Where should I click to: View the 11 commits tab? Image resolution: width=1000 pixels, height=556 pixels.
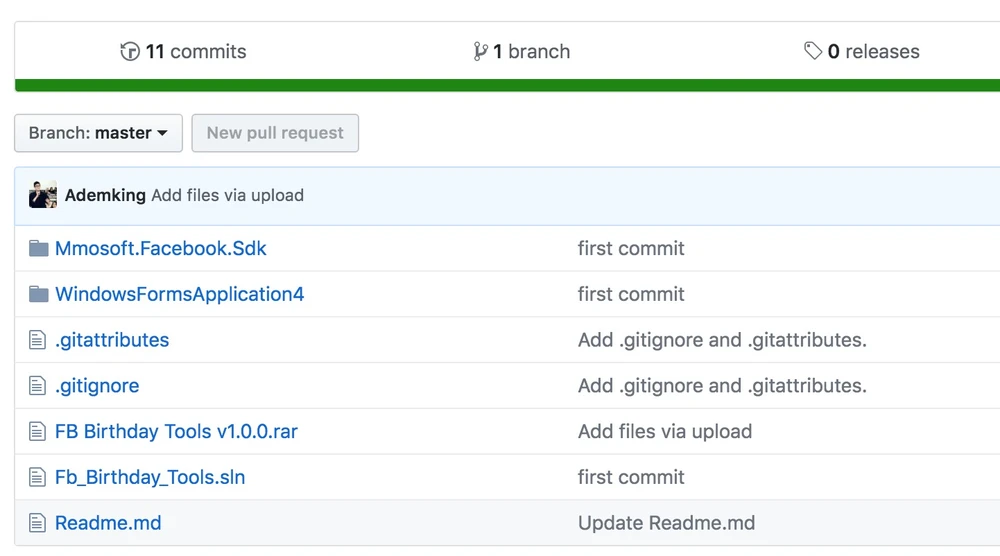195,52
